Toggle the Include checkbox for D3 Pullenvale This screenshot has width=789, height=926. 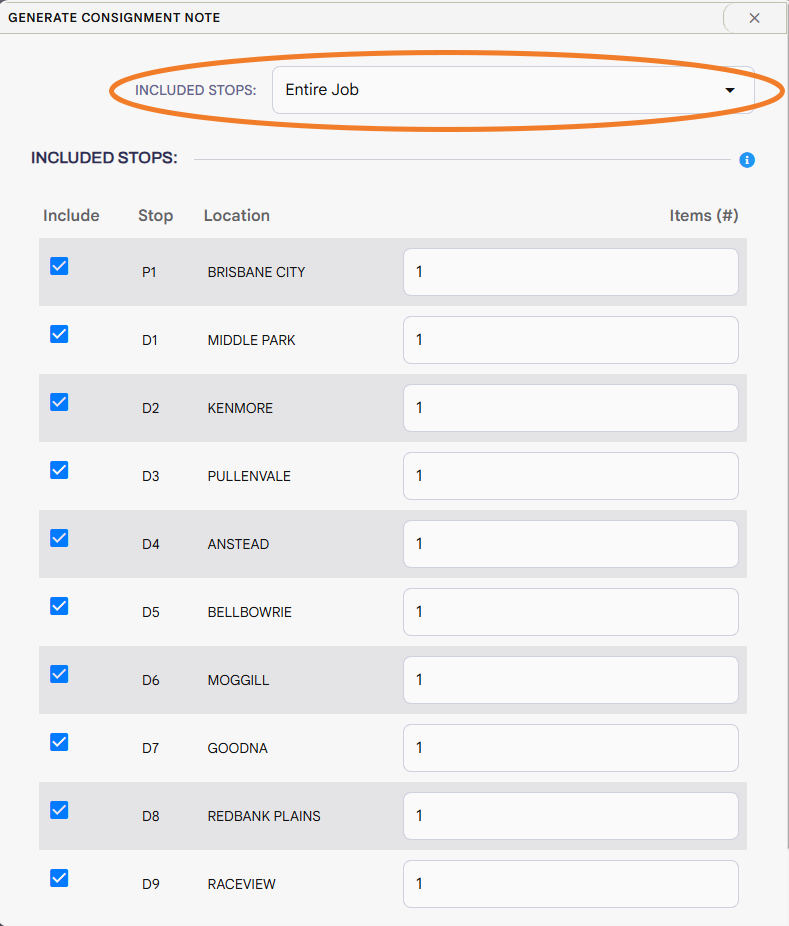tap(59, 470)
